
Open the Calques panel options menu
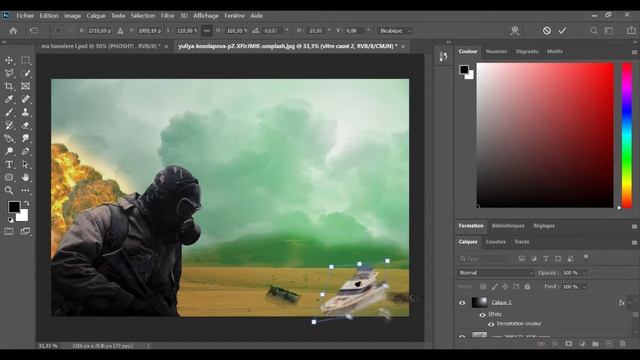click(x=634, y=242)
